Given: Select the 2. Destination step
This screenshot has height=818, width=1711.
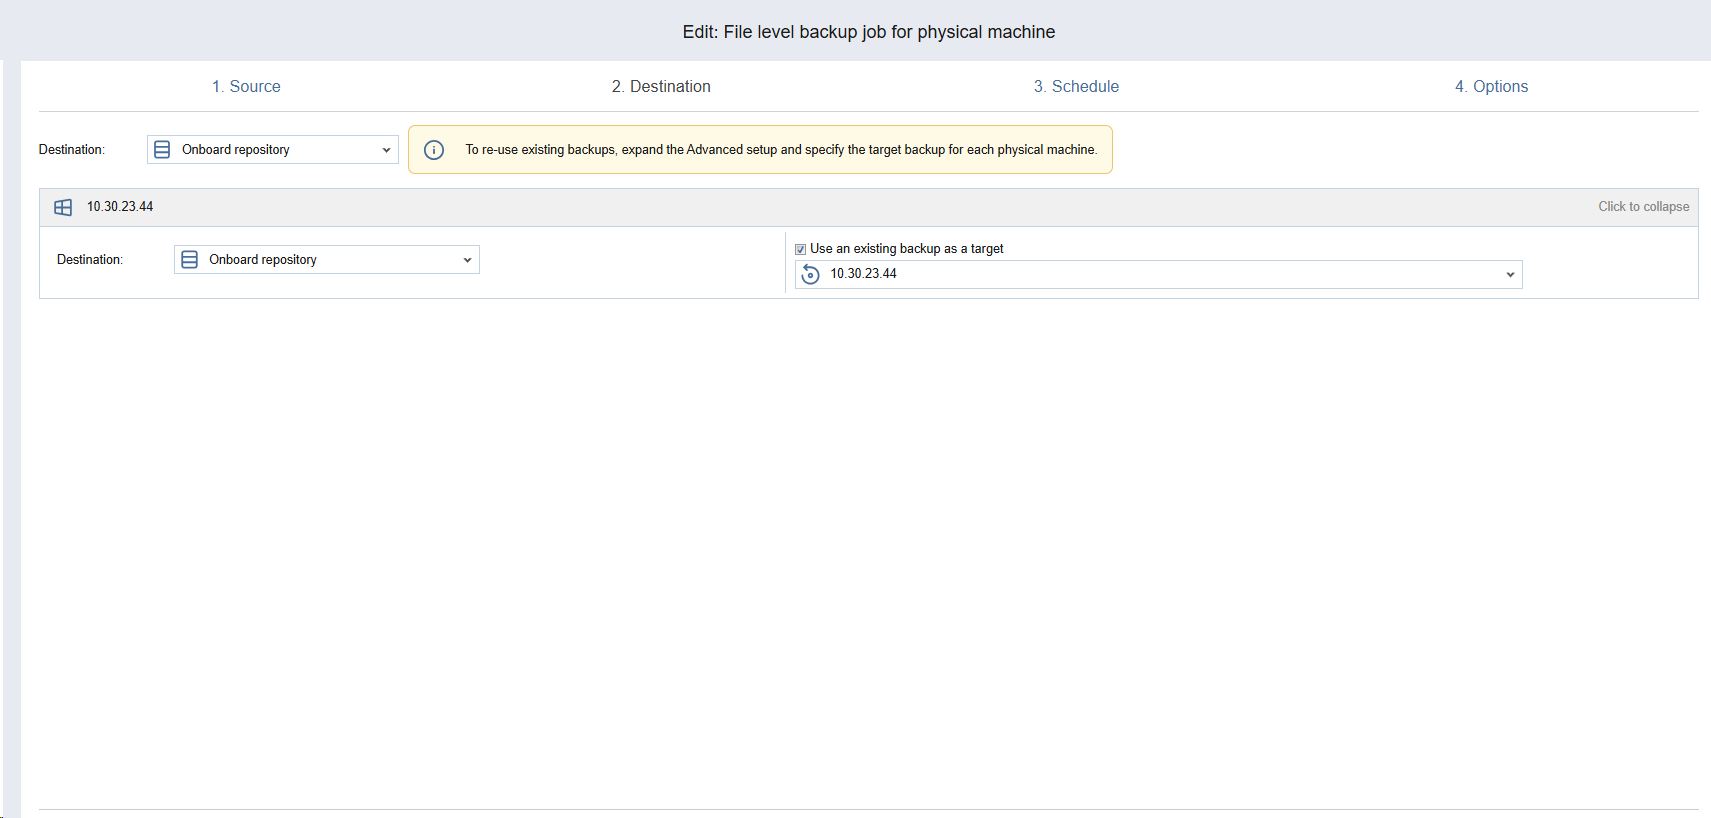Looking at the screenshot, I should pyautogui.click(x=661, y=87).
